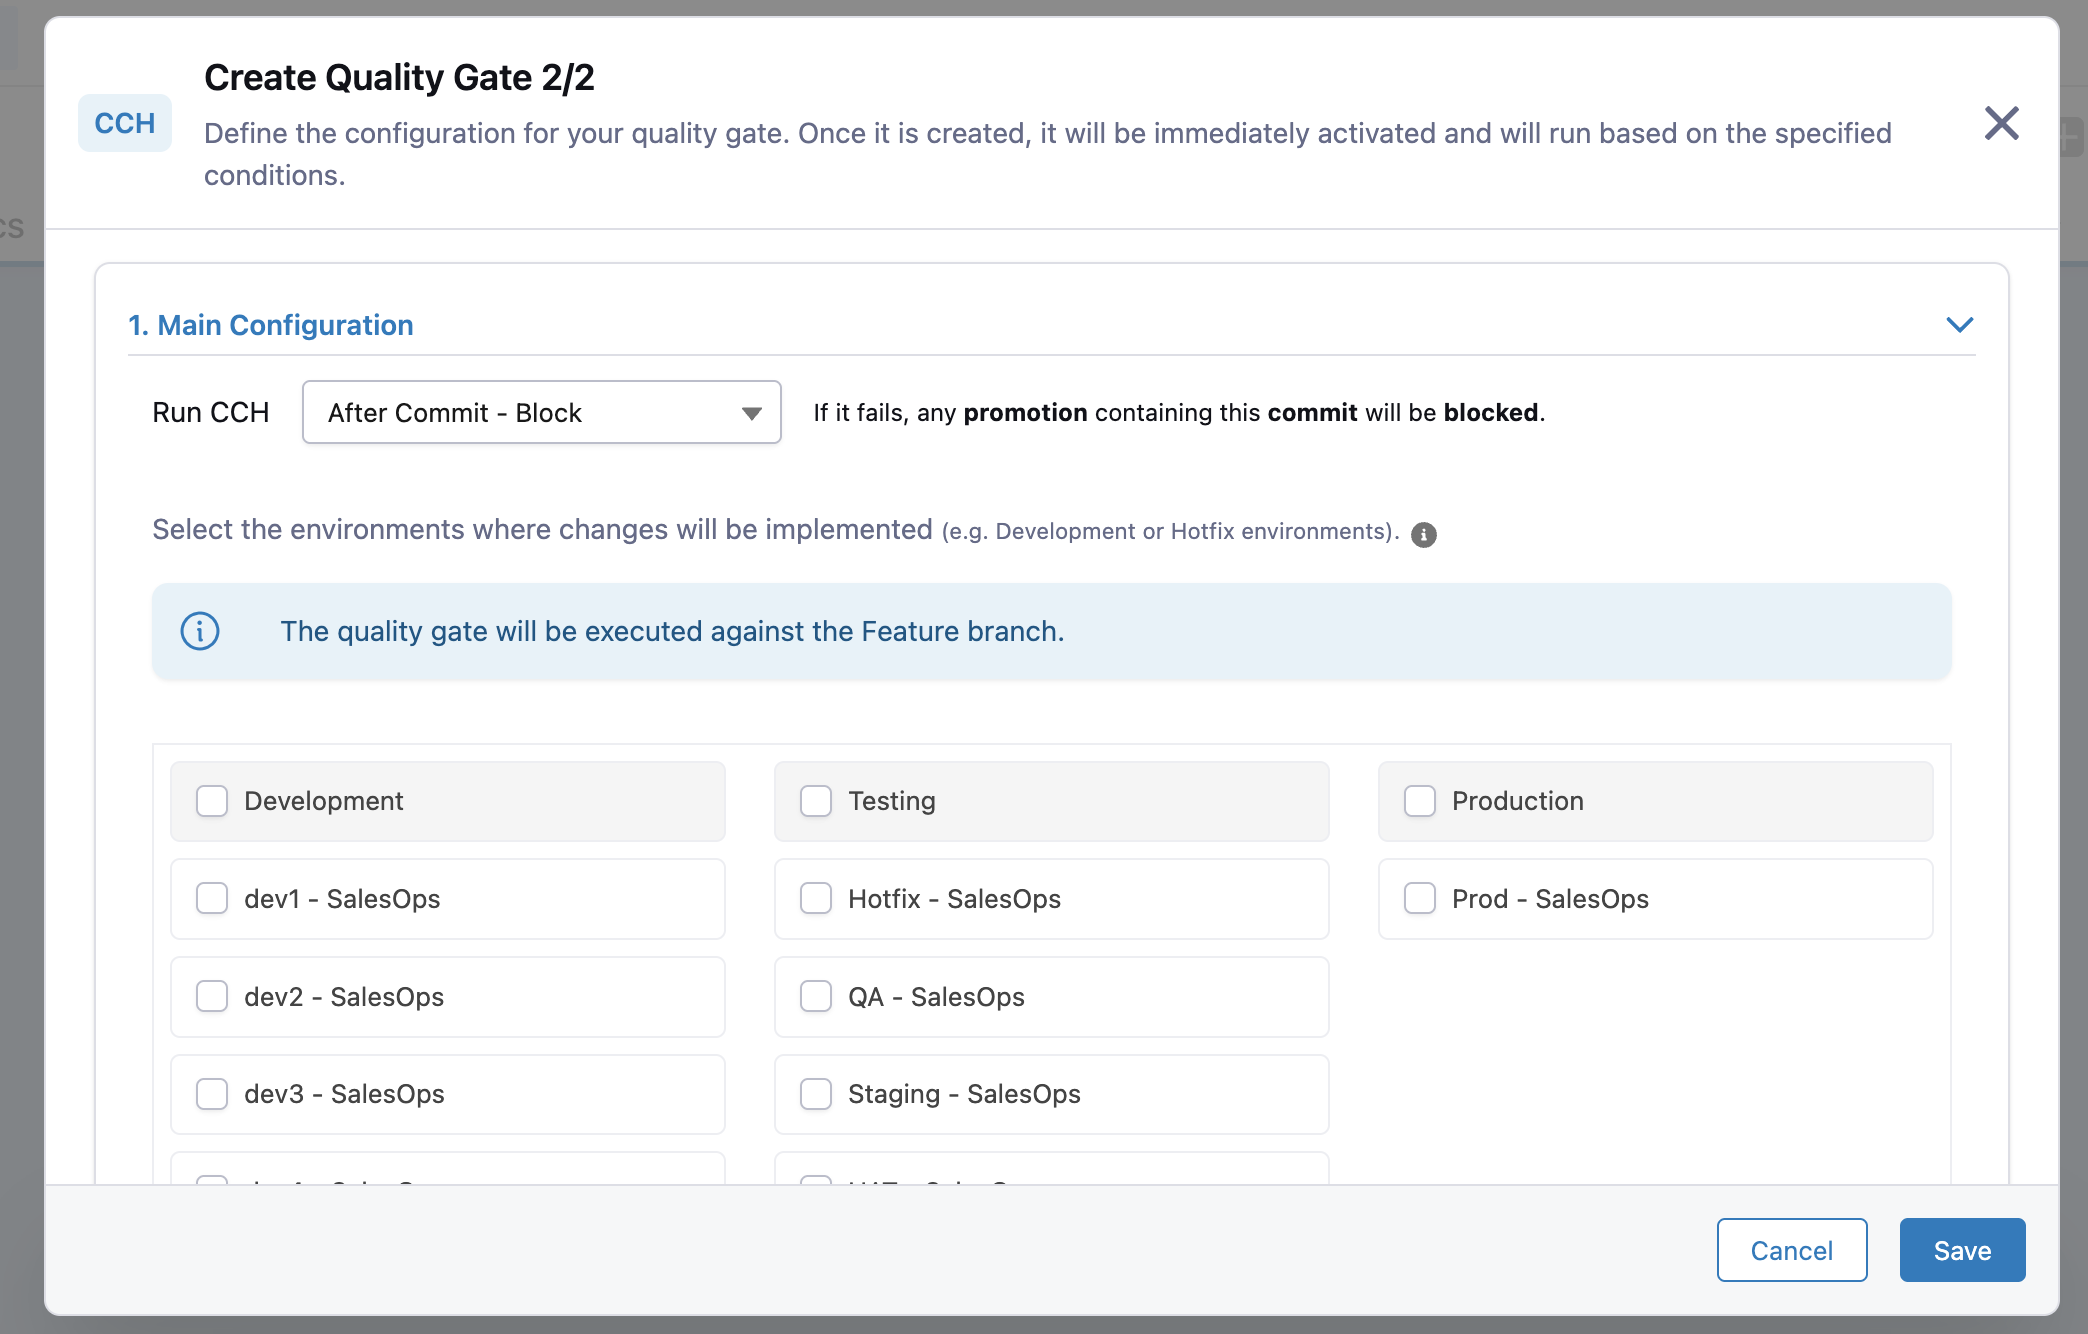Check the dev1 - SalesOps checkbox
The height and width of the screenshot is (1334, 2088).
(x=212, y=898)
